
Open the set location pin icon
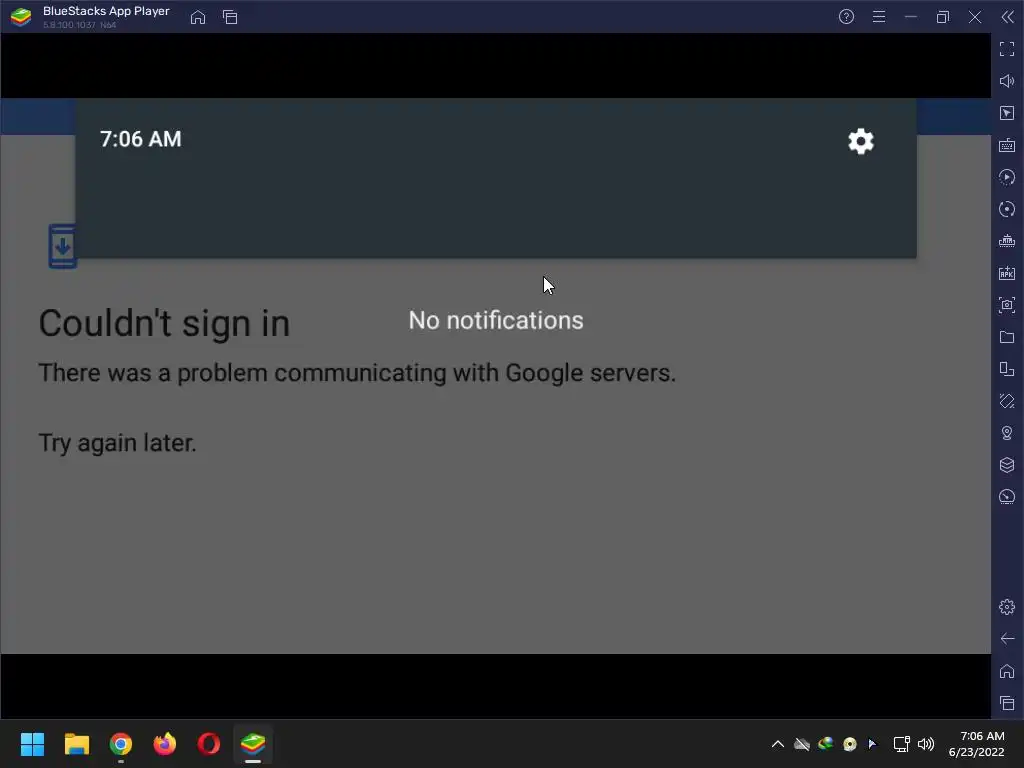click(x=1007, y=433)
